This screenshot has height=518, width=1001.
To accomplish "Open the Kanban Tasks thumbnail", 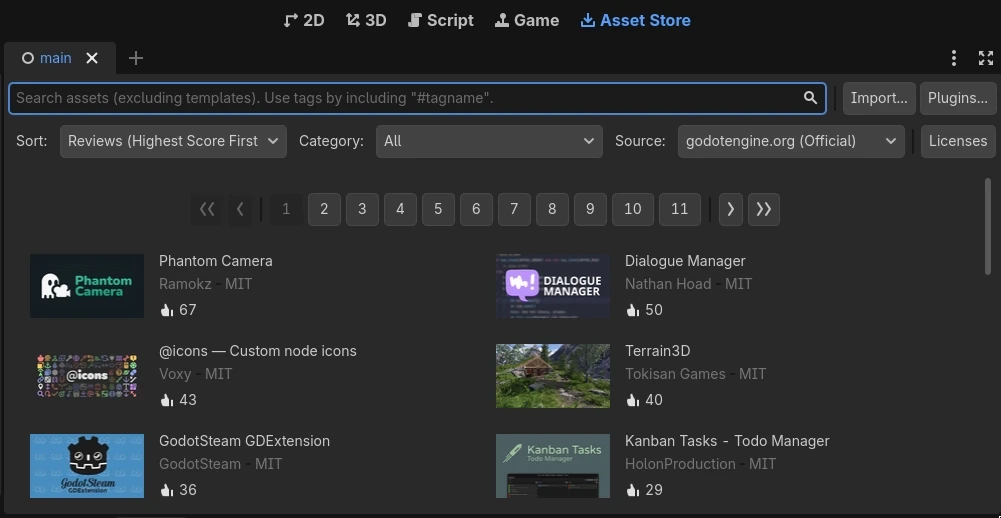I will [x=553, y=466].
